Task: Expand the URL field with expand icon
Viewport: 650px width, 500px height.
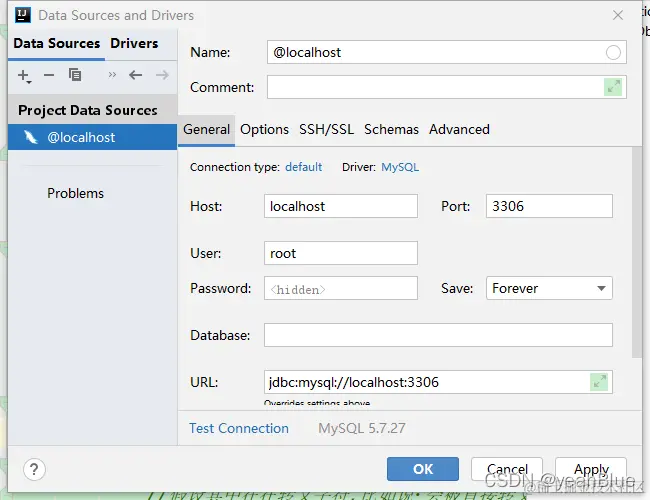Action: 599,382
